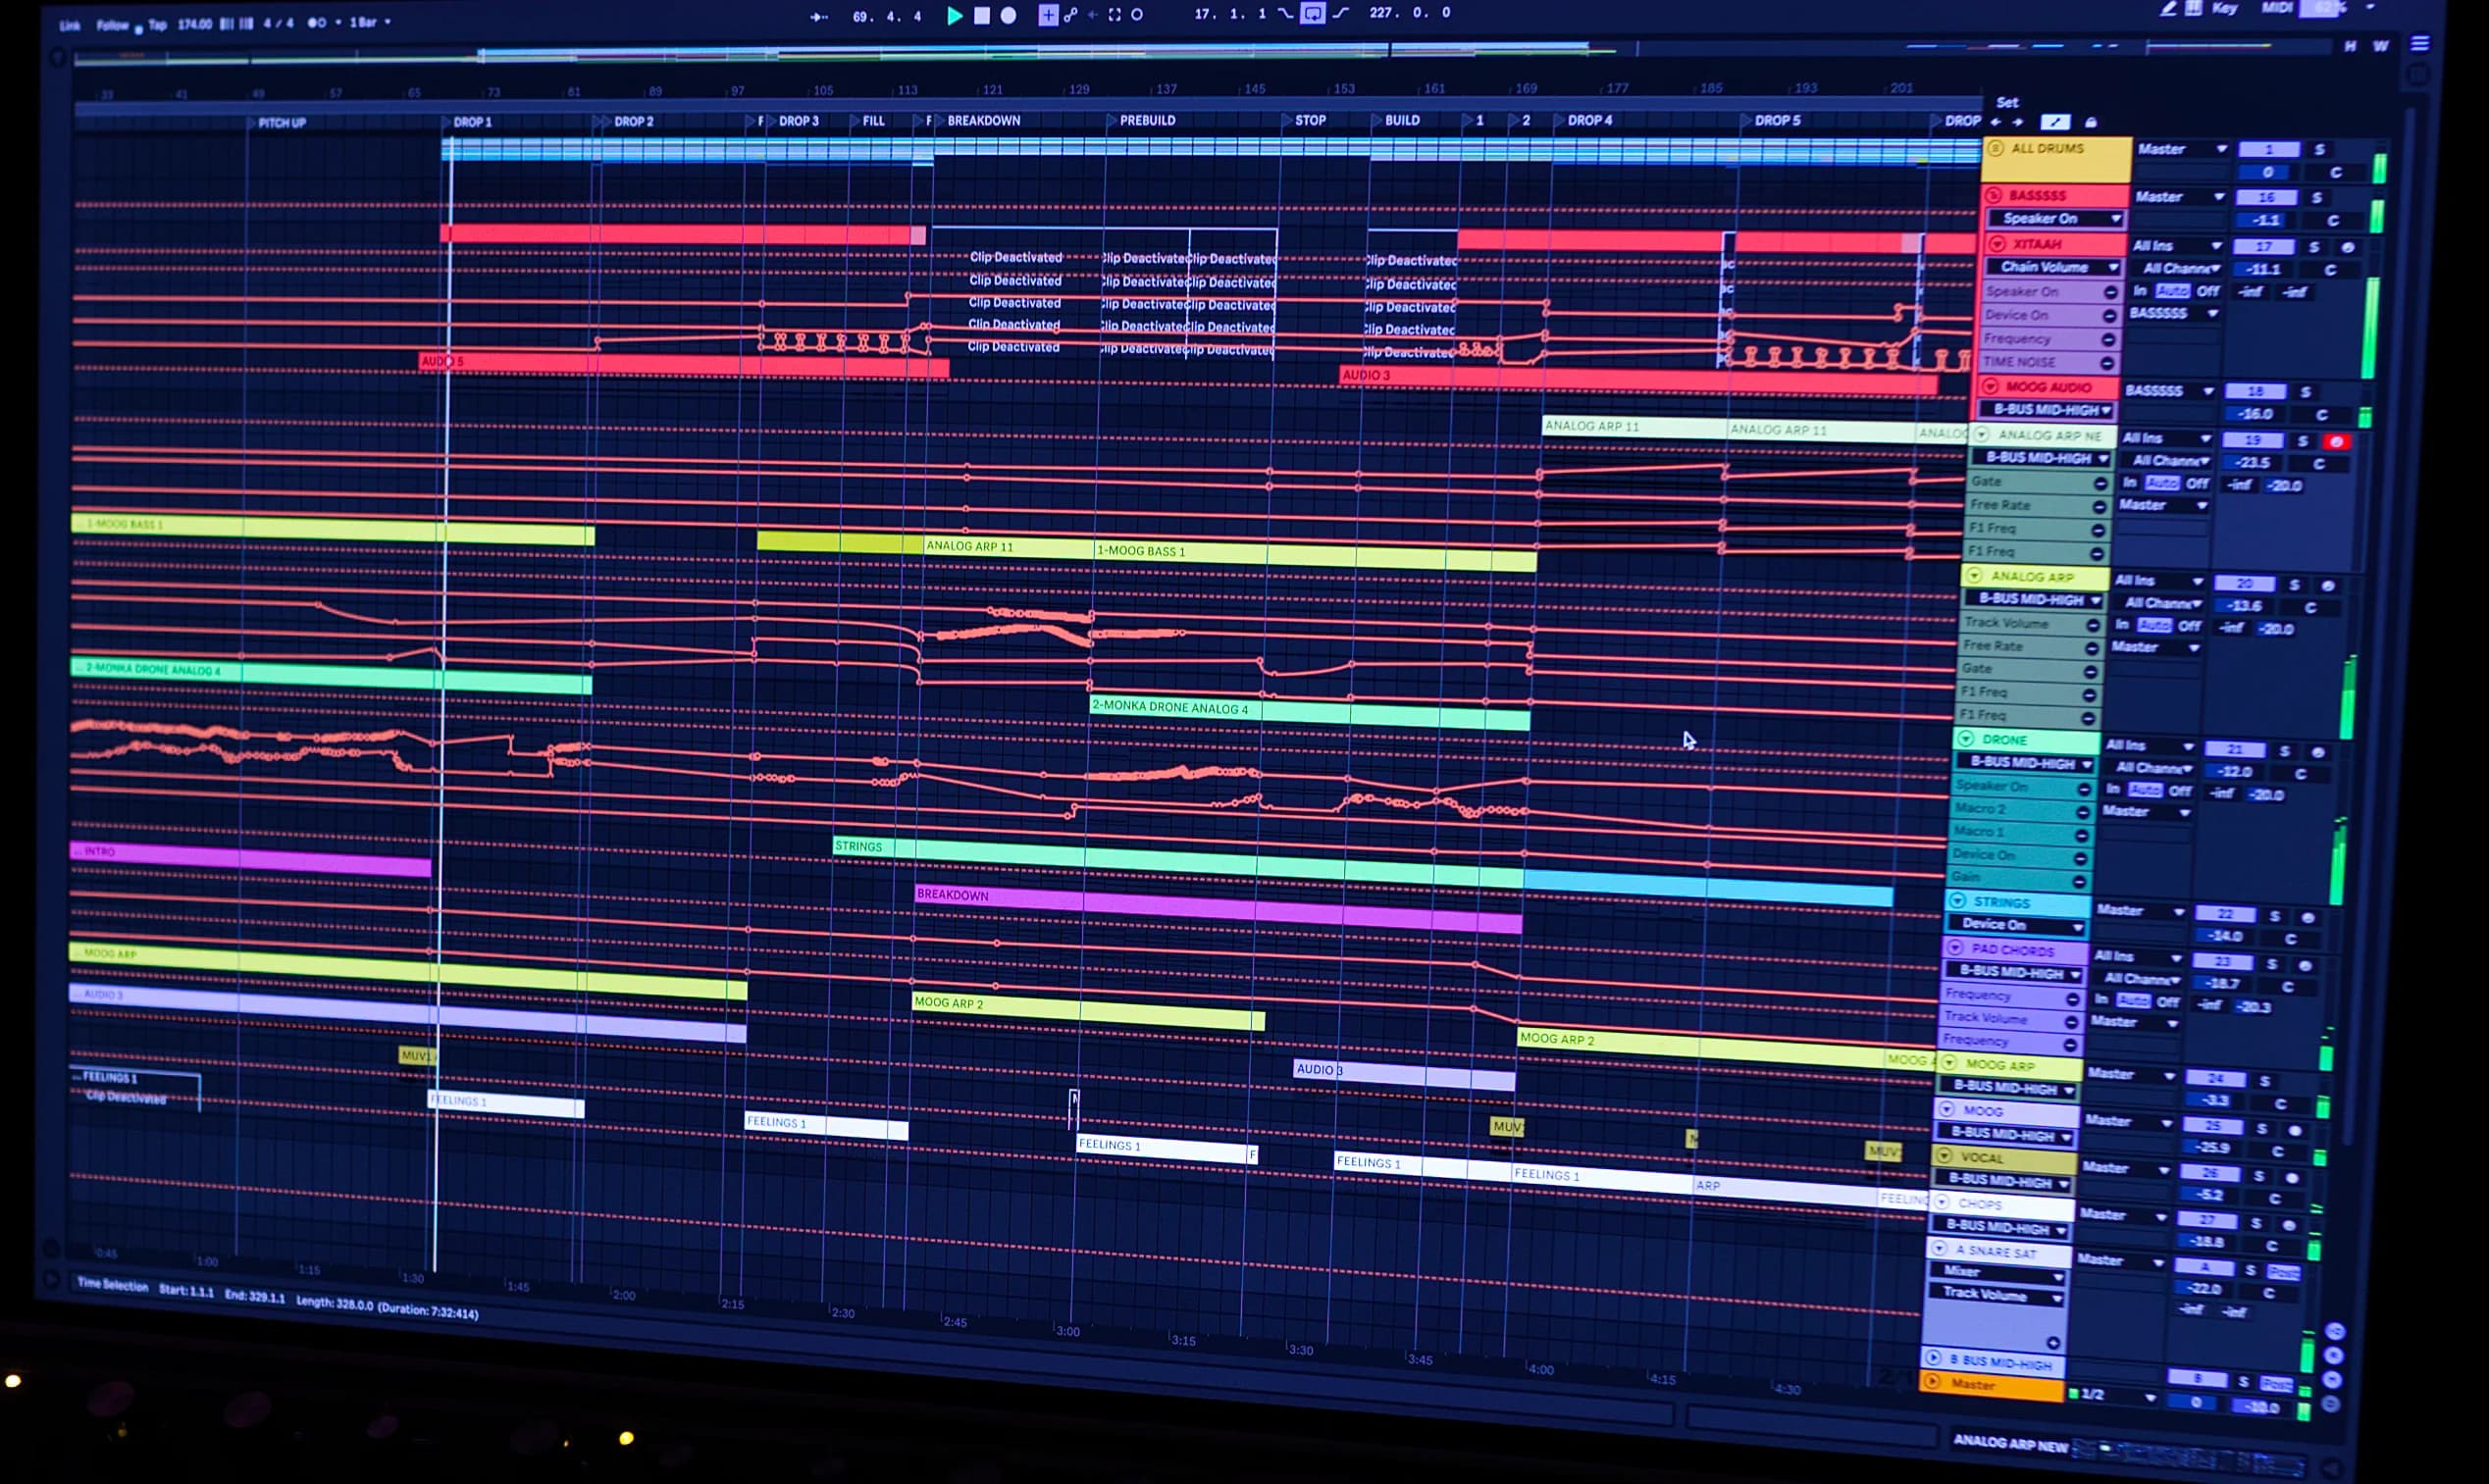Toggle the computer MIDI keyboard icon

(2193, 8)
